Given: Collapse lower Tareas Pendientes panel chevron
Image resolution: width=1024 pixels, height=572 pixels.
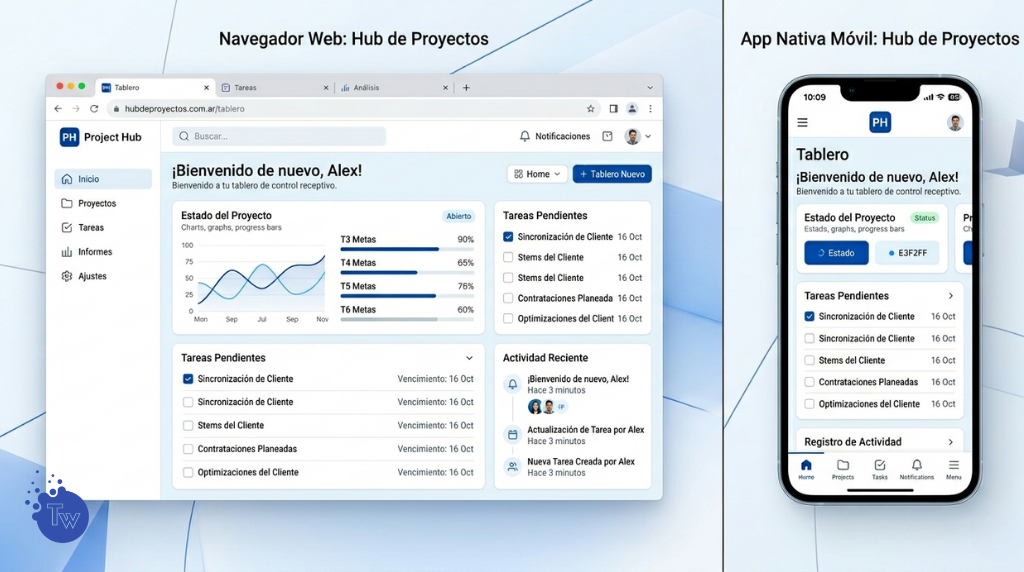Looking at the screenshot, I should [x=469, y=358].
